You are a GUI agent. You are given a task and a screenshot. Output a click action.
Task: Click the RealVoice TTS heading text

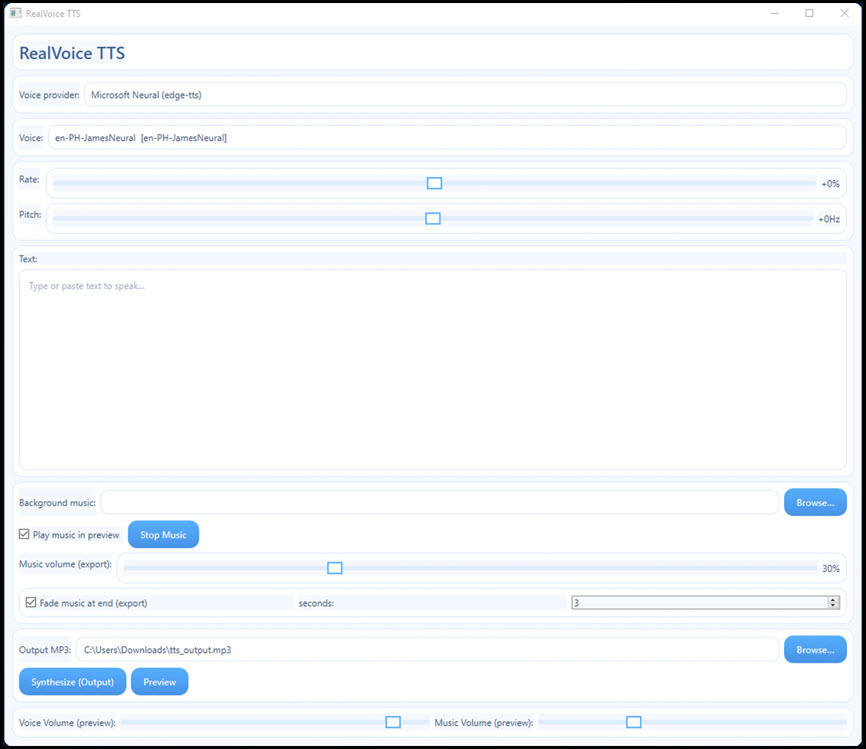(72, 53)
